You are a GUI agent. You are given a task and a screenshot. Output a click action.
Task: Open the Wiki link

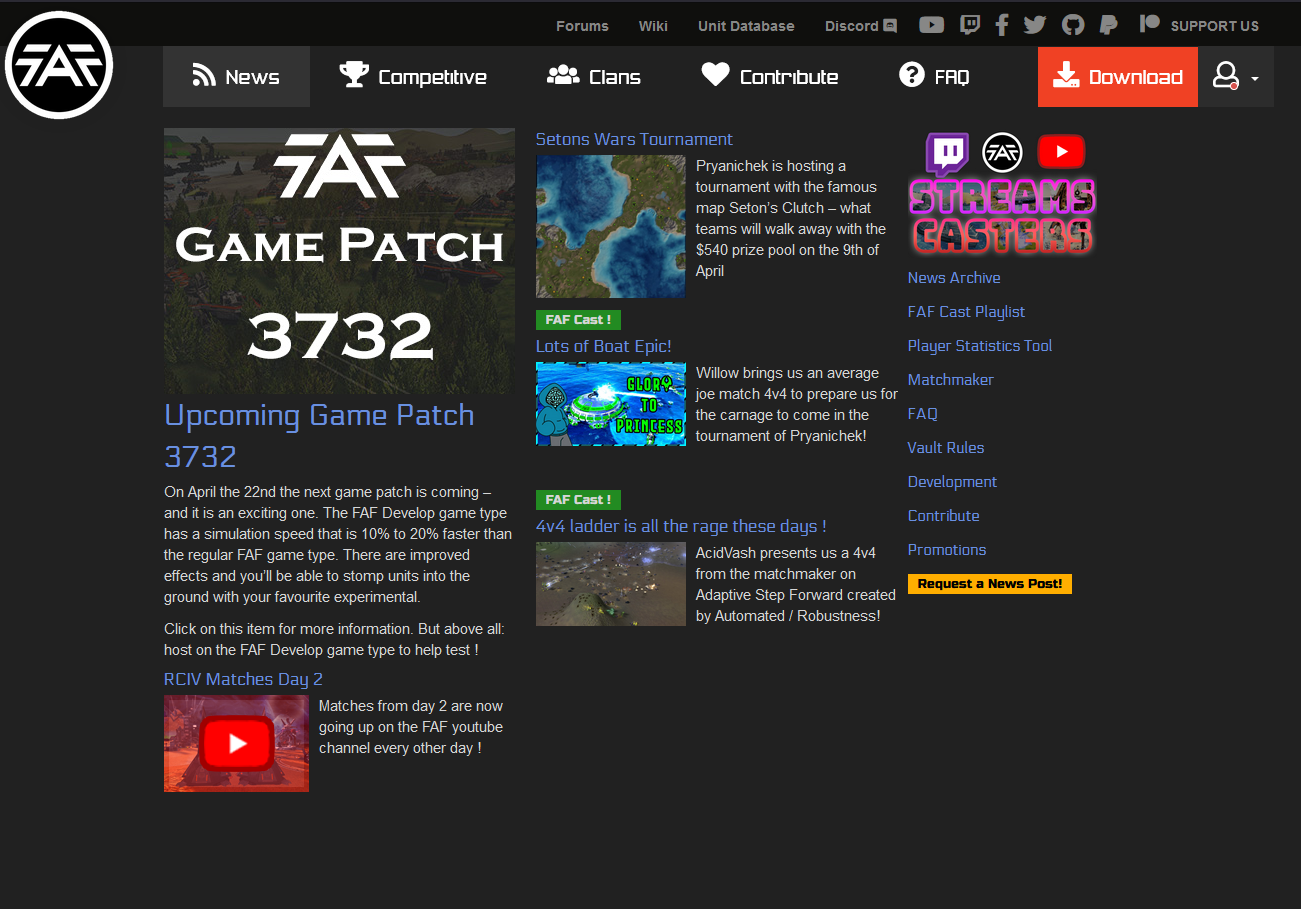point(653,26)
